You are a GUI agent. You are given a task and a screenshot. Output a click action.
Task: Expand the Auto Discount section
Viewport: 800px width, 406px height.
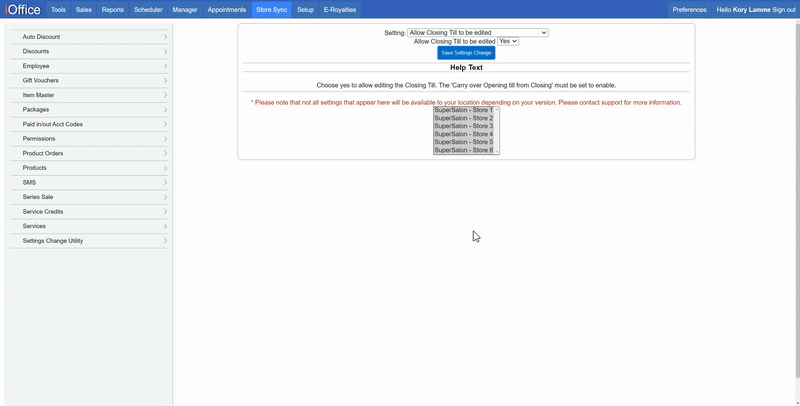click(x=89, y=37)
